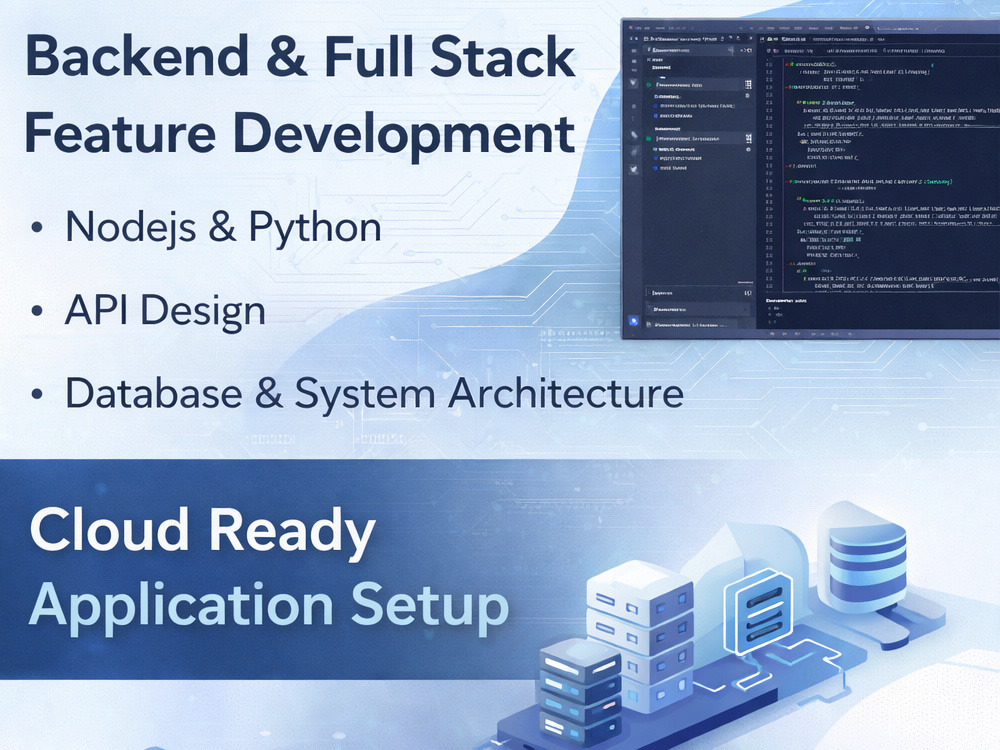Click the light-blue "Application Setup" banner text
The height and width of the screenshot is (750, 1000).
coord(268,605)
